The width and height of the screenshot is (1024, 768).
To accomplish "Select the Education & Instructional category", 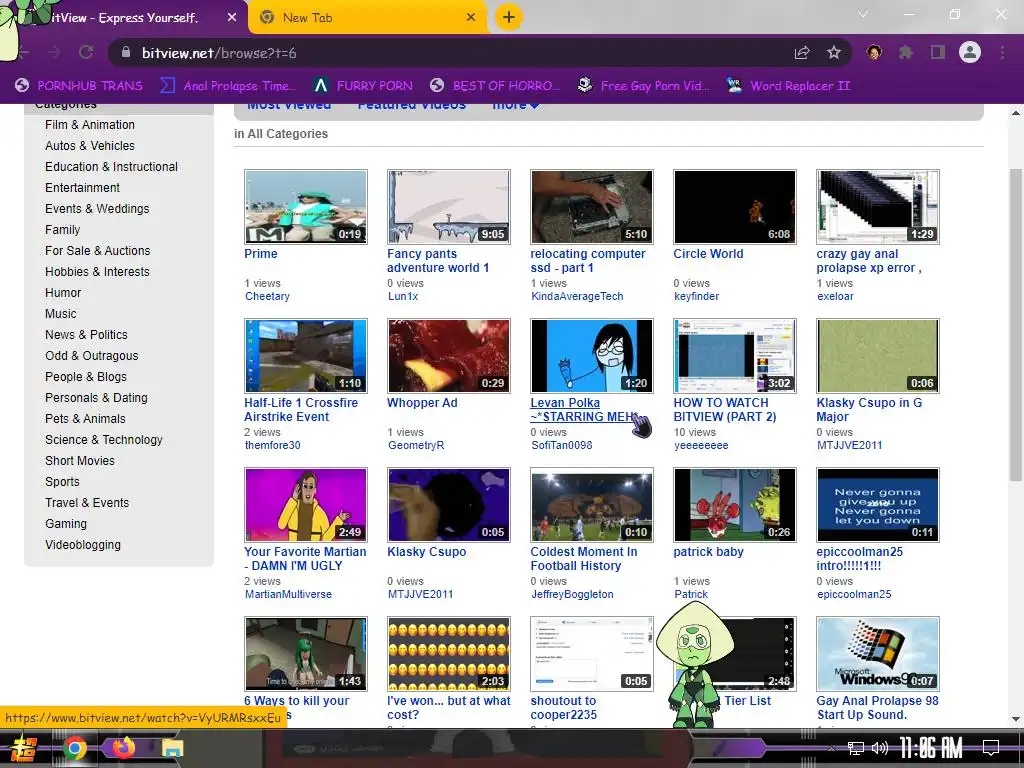I will coord(112,167).
